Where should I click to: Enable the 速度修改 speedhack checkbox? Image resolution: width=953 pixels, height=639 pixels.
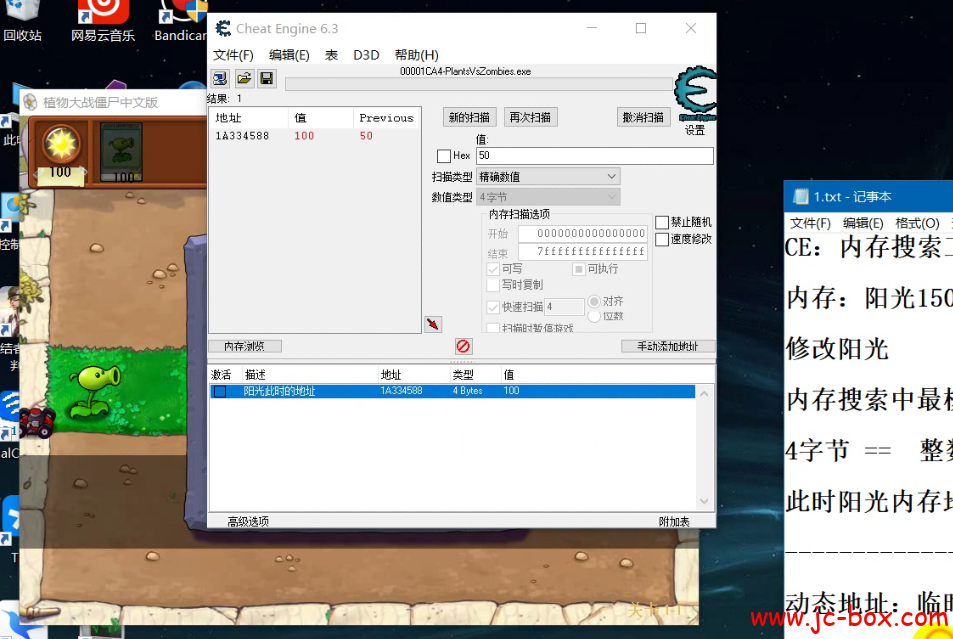click(662, 239)
